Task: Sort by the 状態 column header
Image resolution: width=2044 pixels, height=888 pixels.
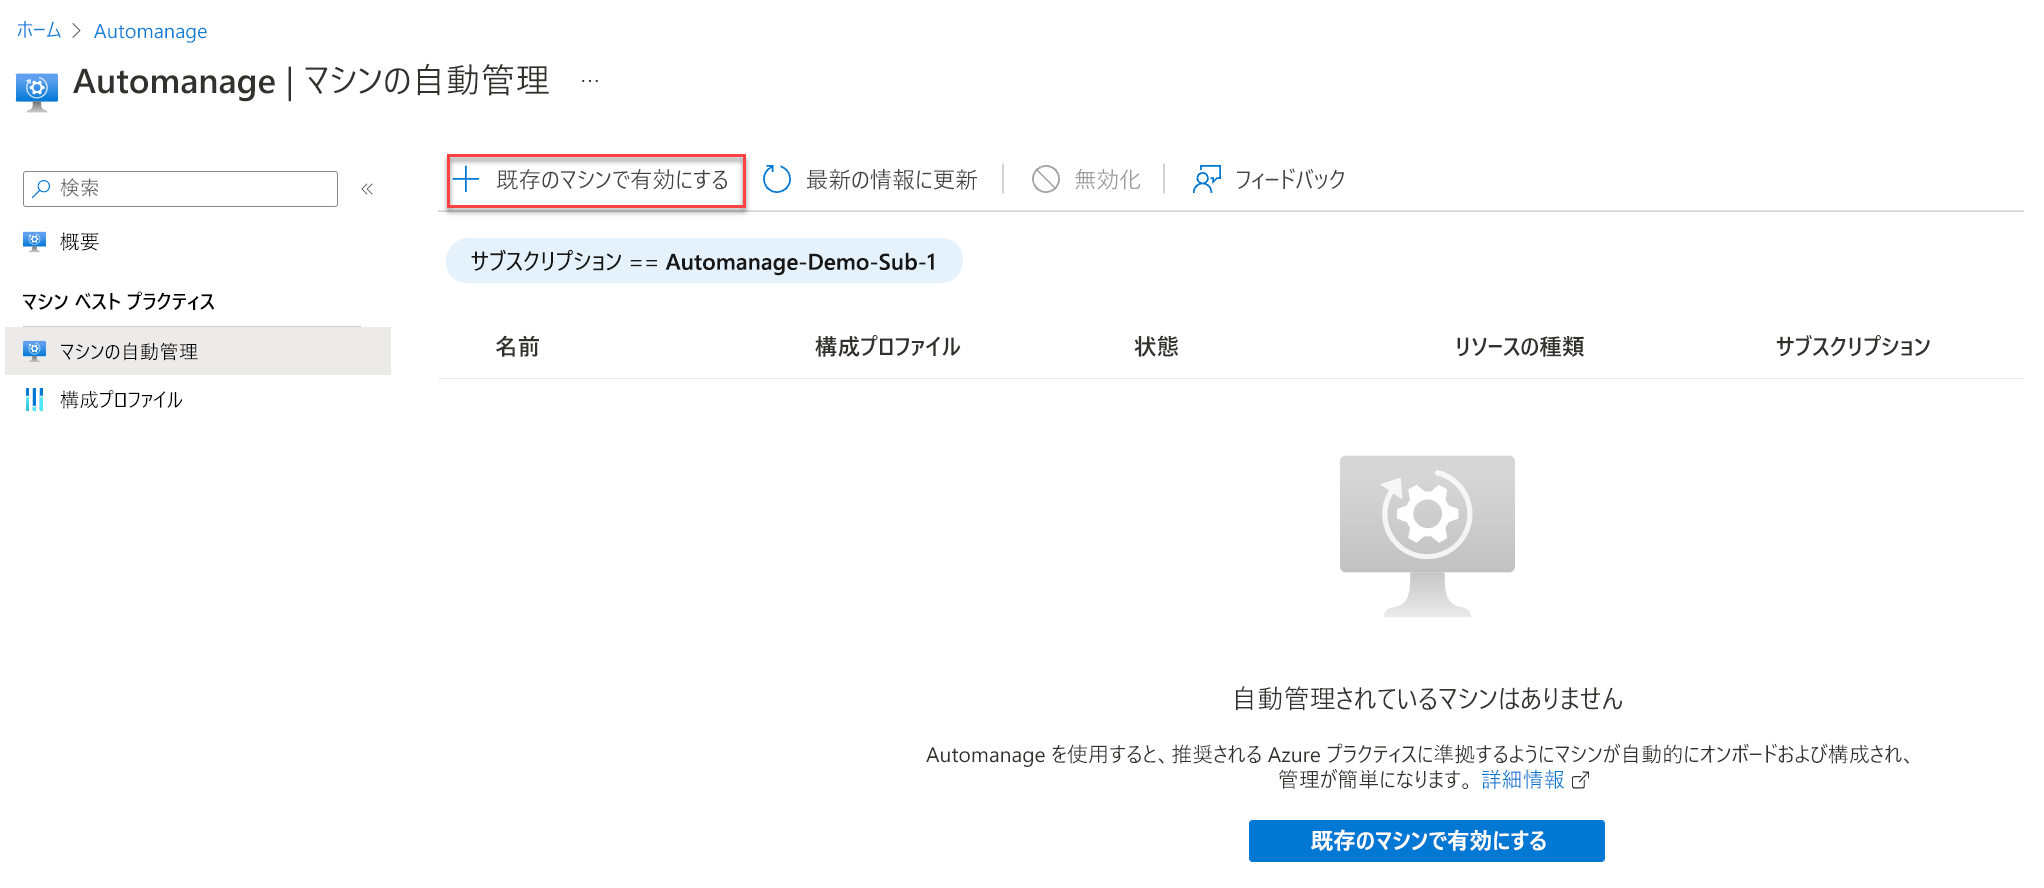Action: pos(1157,347)
